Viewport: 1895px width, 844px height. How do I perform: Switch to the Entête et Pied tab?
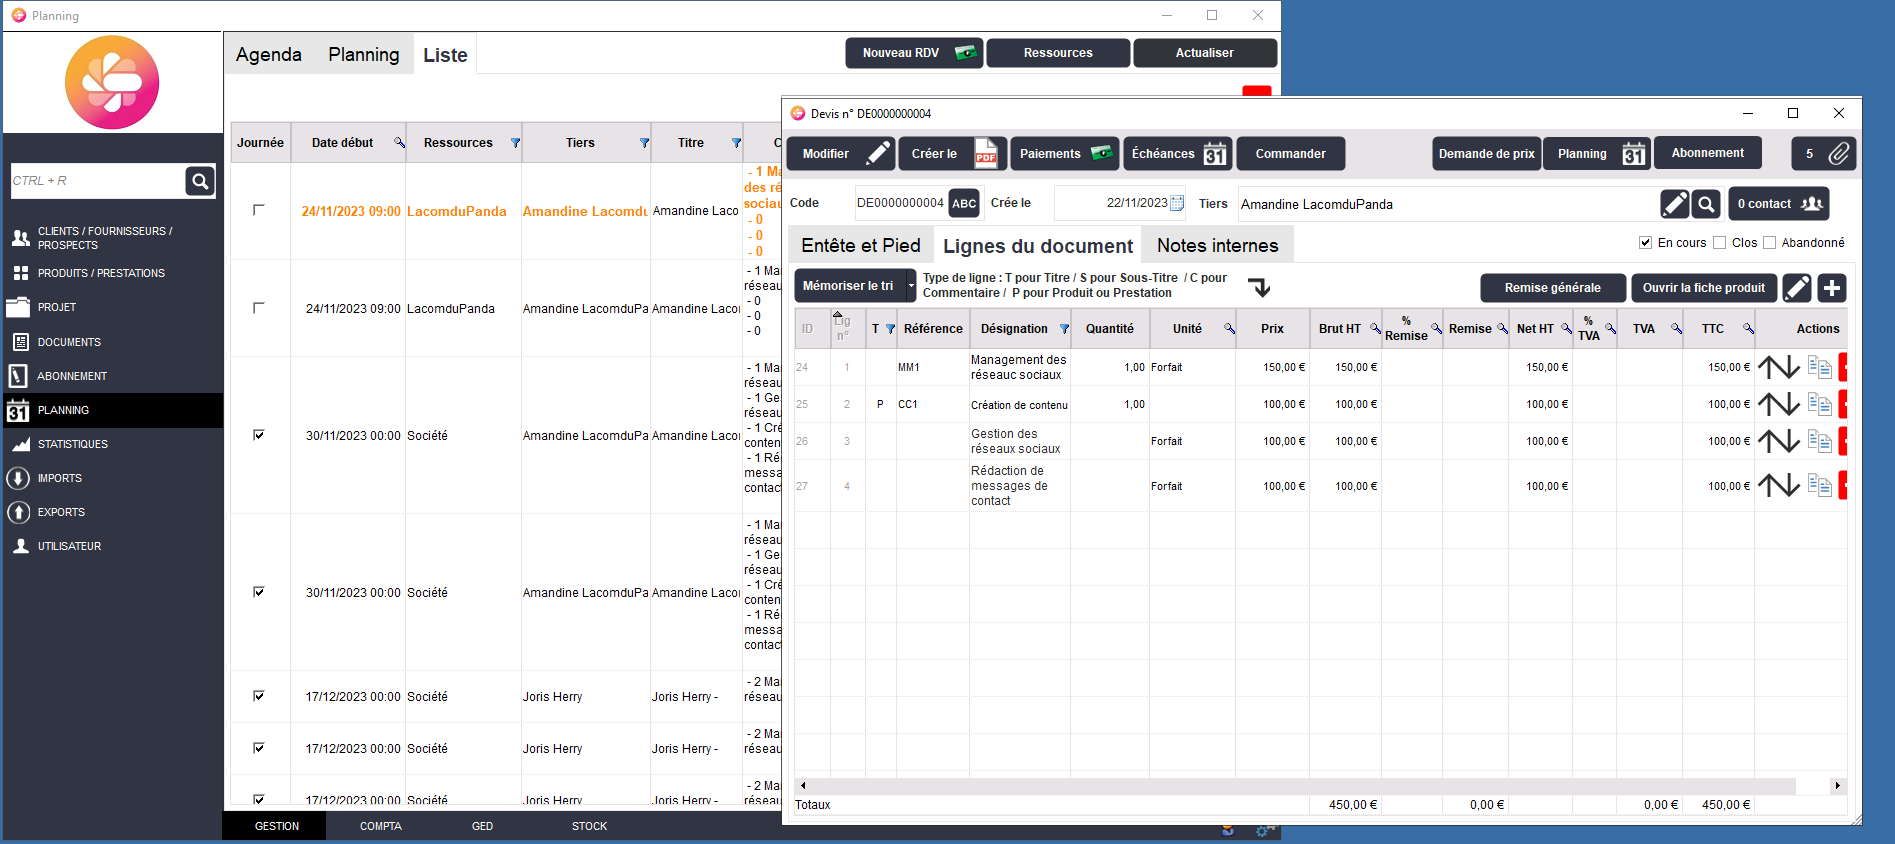860,246
